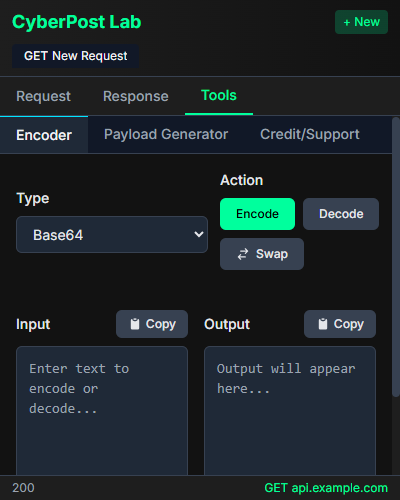400x500 pixels.
Task: Click the Action label
Action: [x=242, y=180]
